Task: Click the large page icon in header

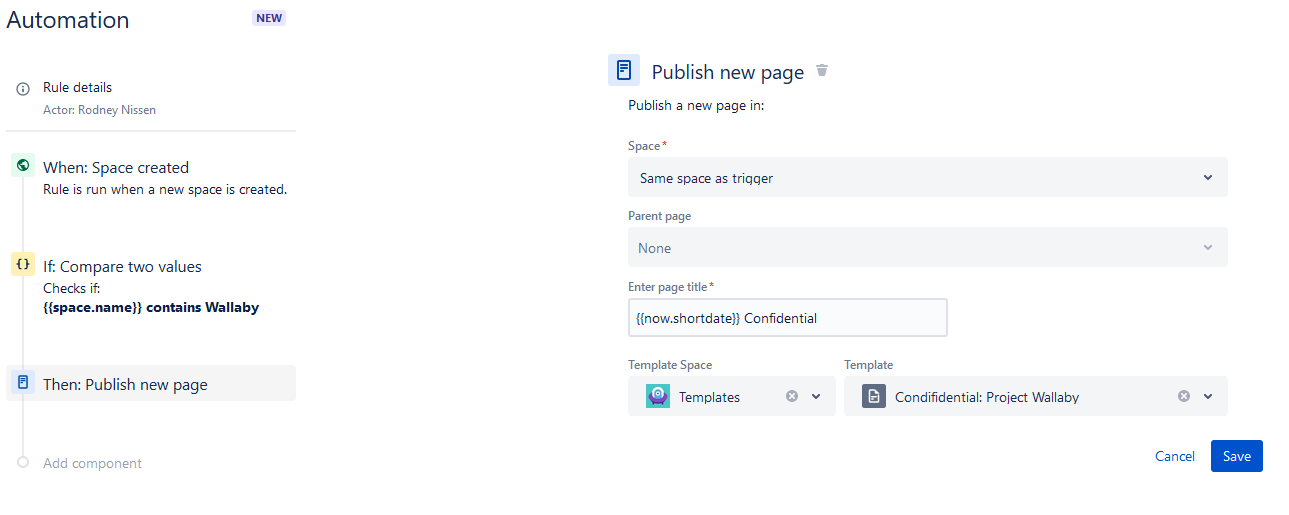Action: tap(624, 71)
